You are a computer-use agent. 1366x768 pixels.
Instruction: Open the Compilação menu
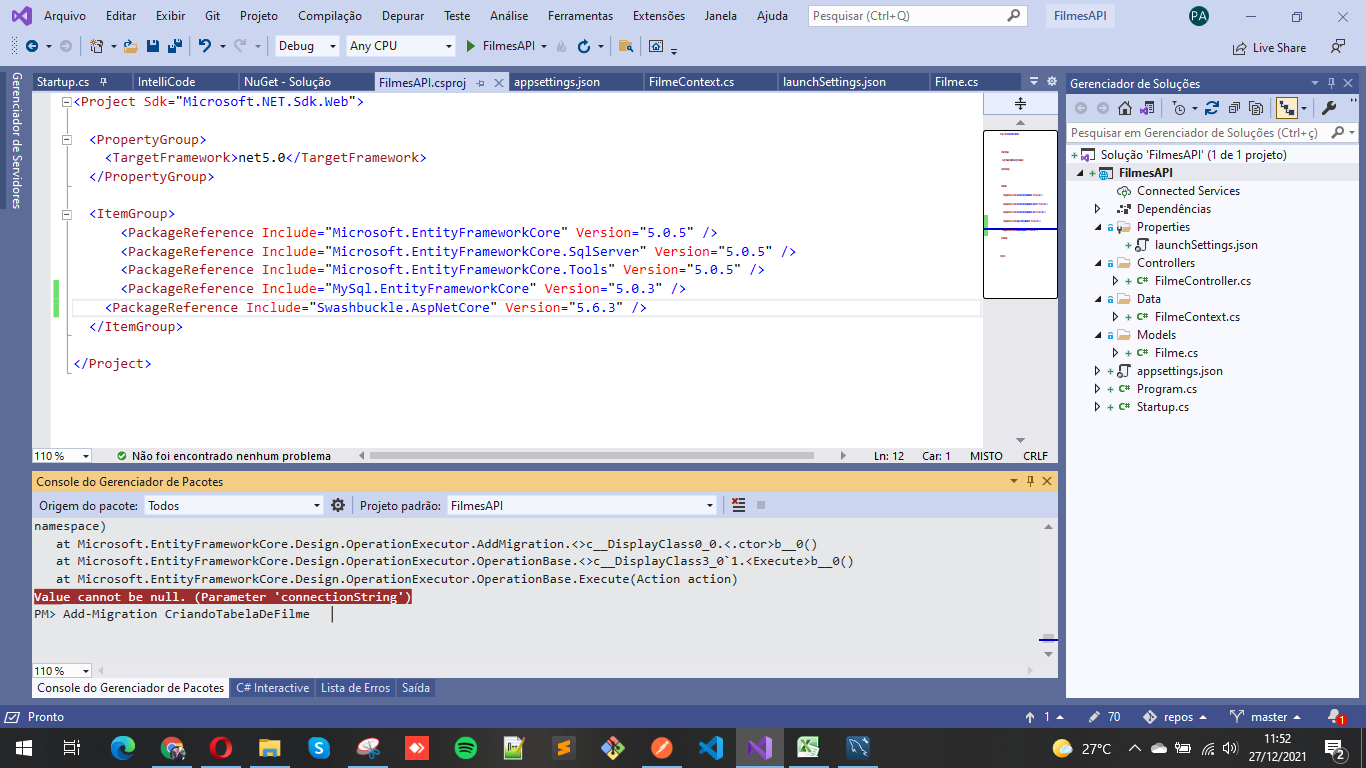coord(331,16)
